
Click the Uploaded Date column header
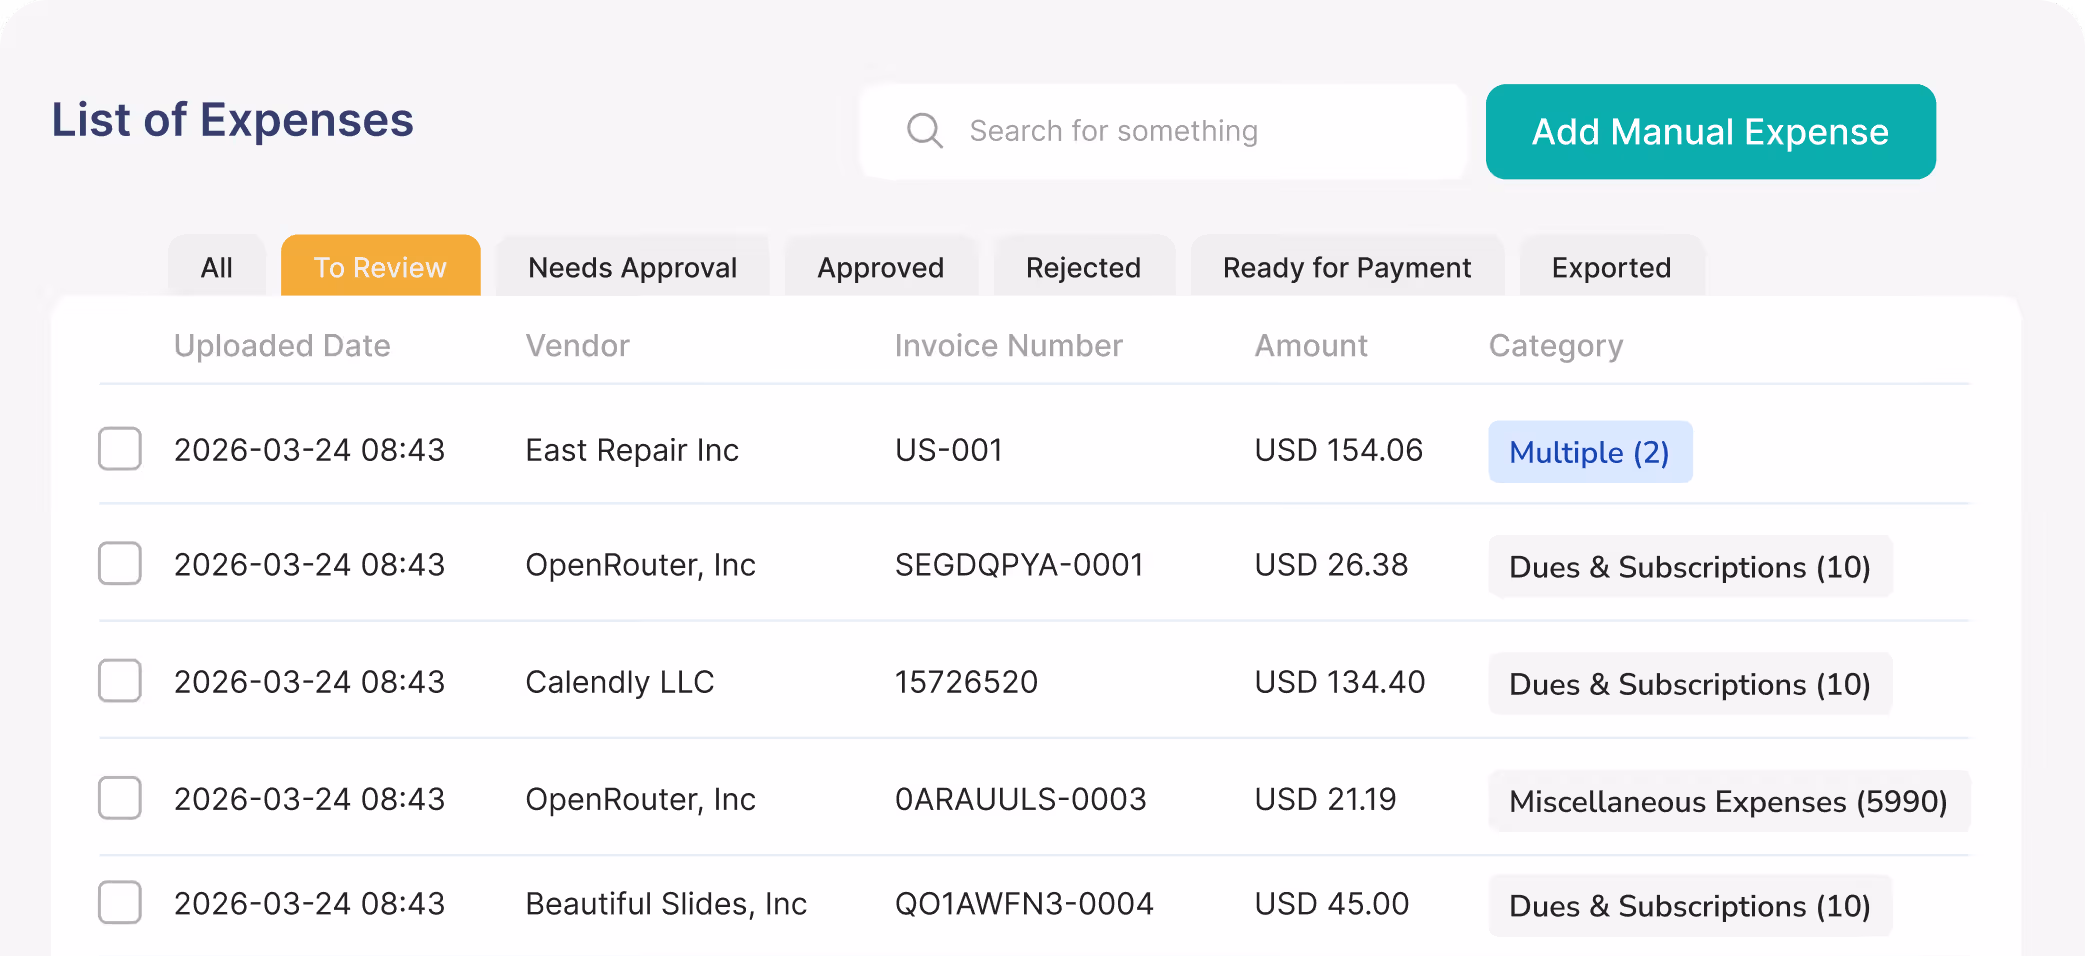point(282,345)
